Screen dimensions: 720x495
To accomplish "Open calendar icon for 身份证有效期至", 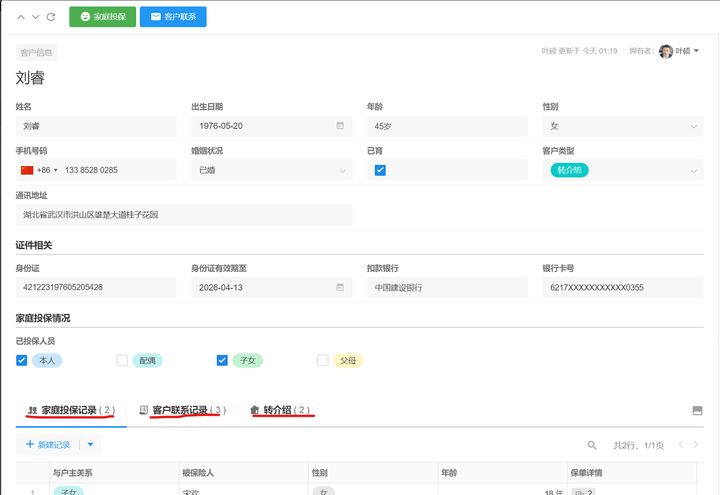I will point(340,287).
